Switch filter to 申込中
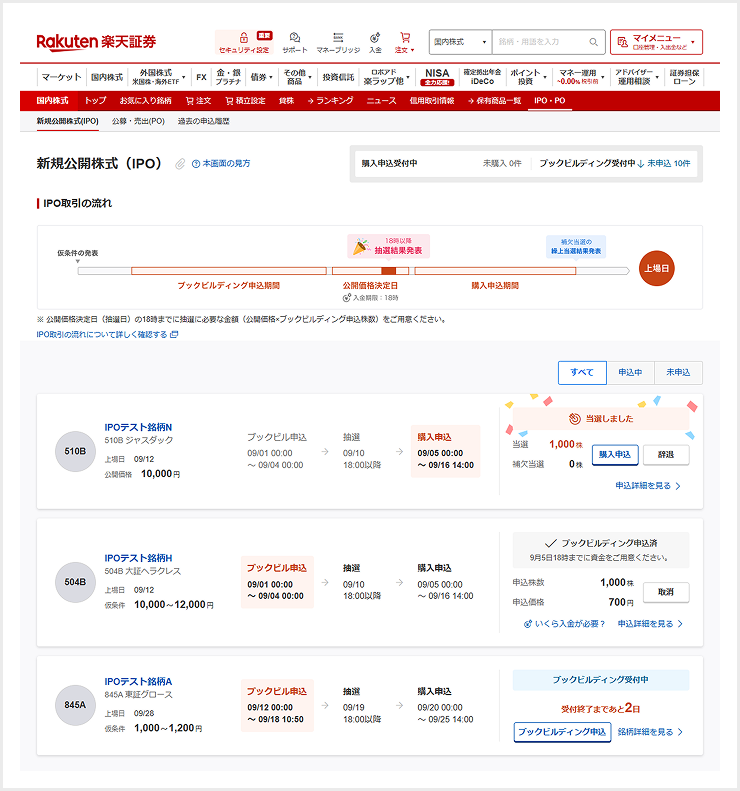The height and width of the screenshot is (791, 740). tap(630, 373)
